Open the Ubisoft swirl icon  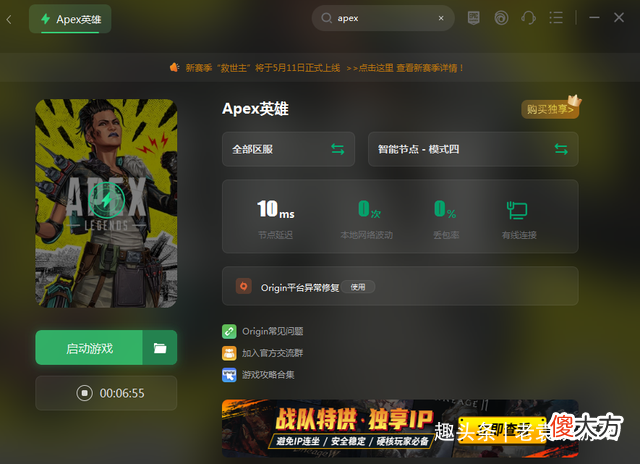501,18
